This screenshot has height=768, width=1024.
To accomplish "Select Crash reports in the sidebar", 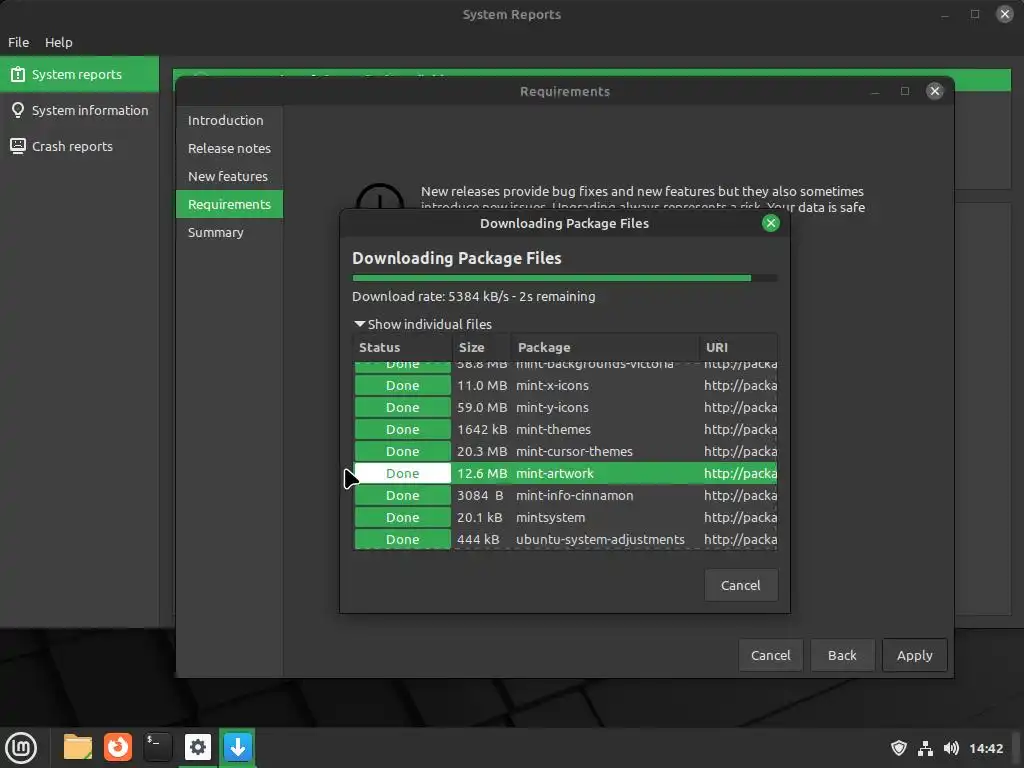I will (x=79, y=146).
